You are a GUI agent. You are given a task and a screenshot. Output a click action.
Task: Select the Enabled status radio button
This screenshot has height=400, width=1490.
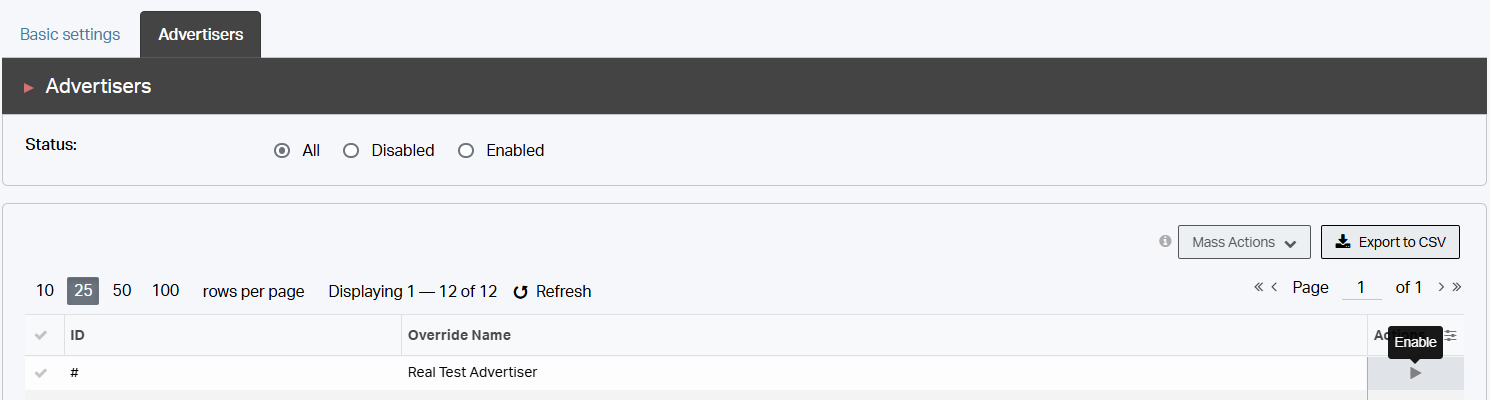pyautogui.click(x=465, y=151)
